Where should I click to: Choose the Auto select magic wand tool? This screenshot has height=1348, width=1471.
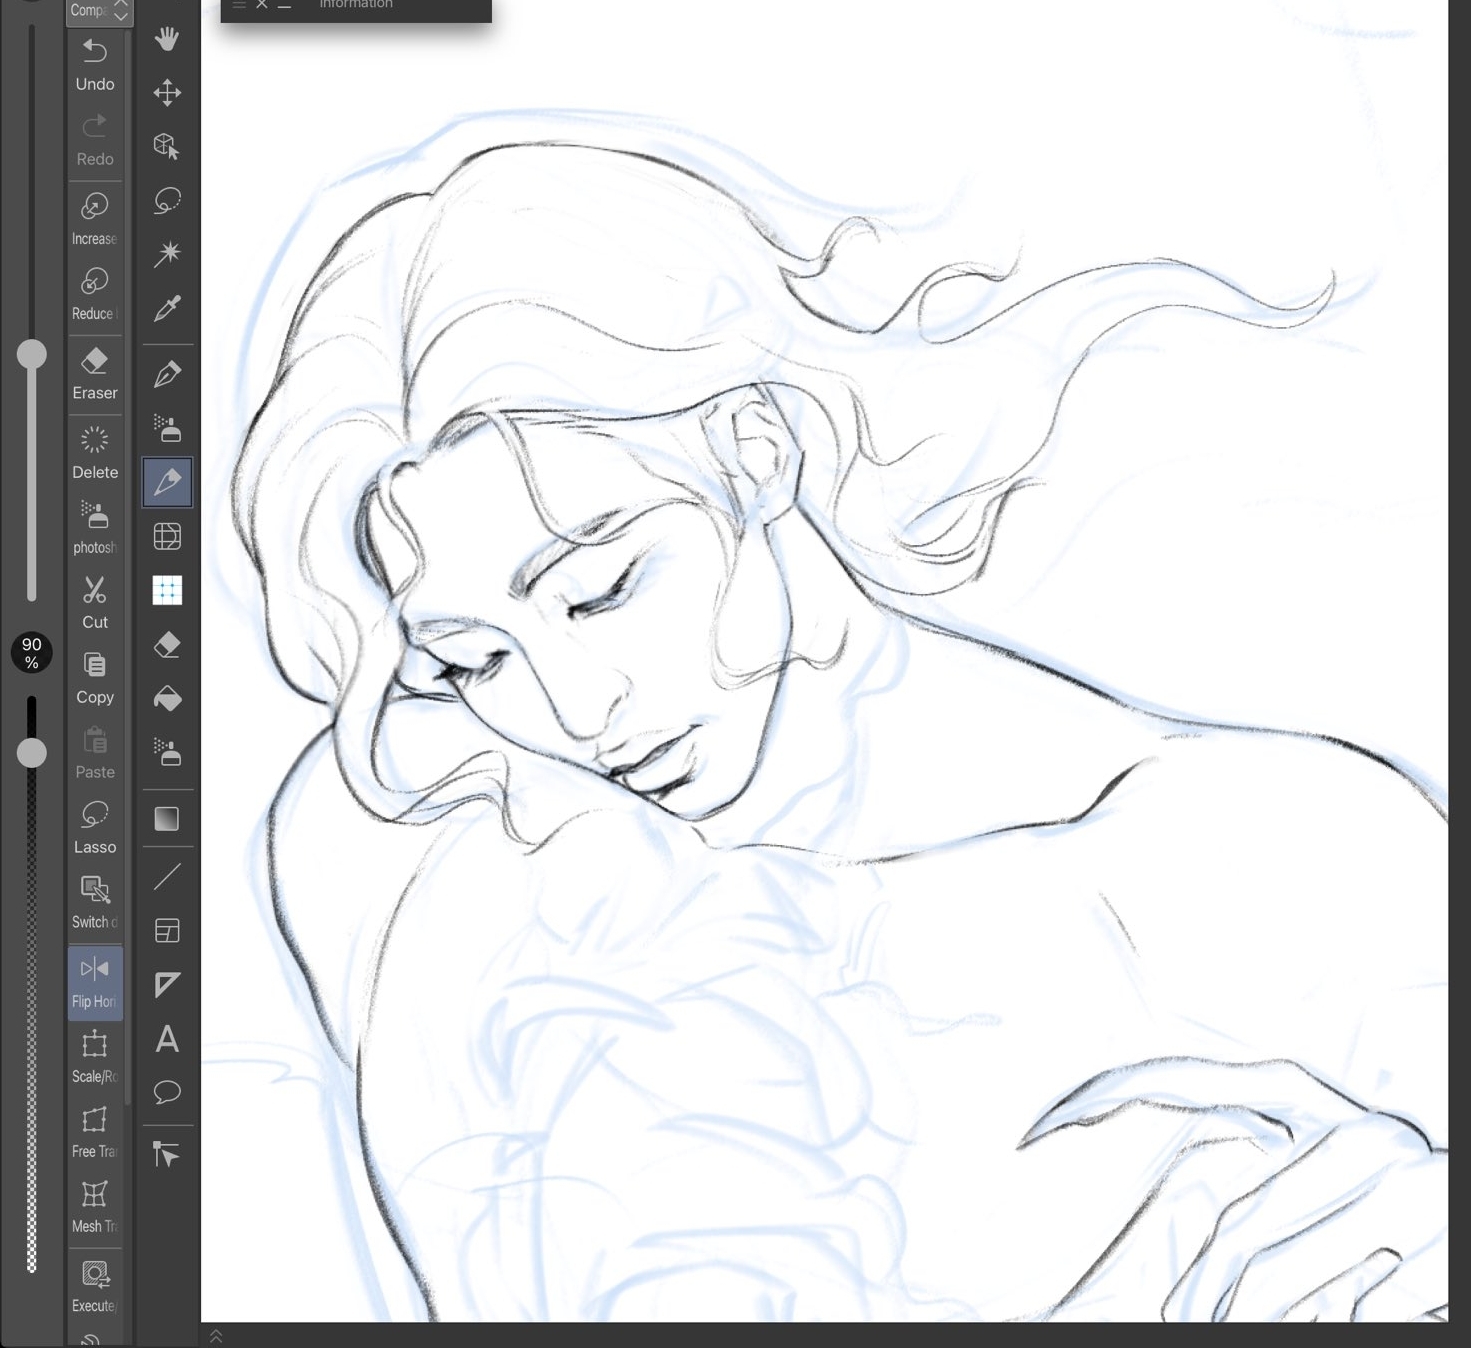tap(167, 254)
